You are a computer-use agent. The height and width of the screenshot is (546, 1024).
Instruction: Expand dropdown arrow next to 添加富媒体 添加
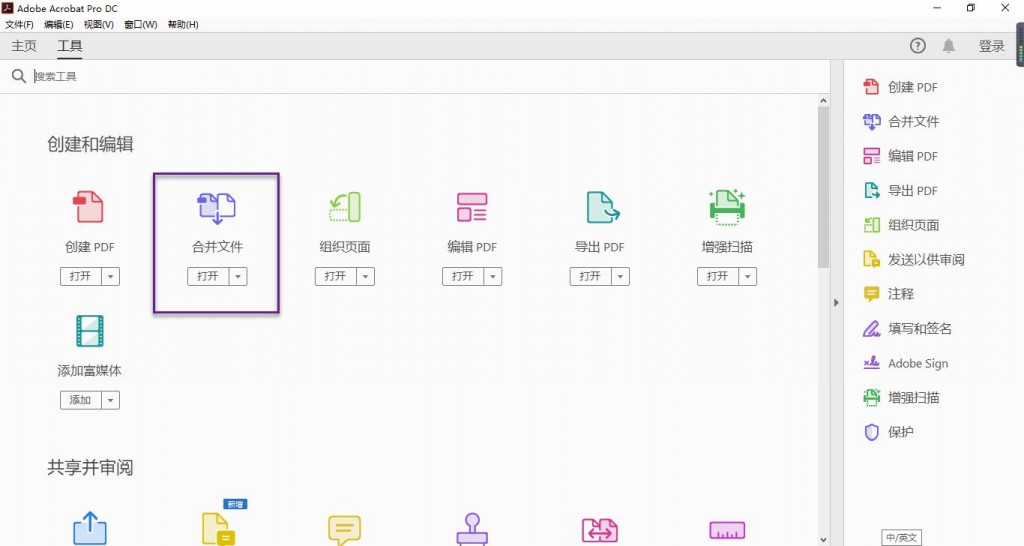tap(110, 400)
